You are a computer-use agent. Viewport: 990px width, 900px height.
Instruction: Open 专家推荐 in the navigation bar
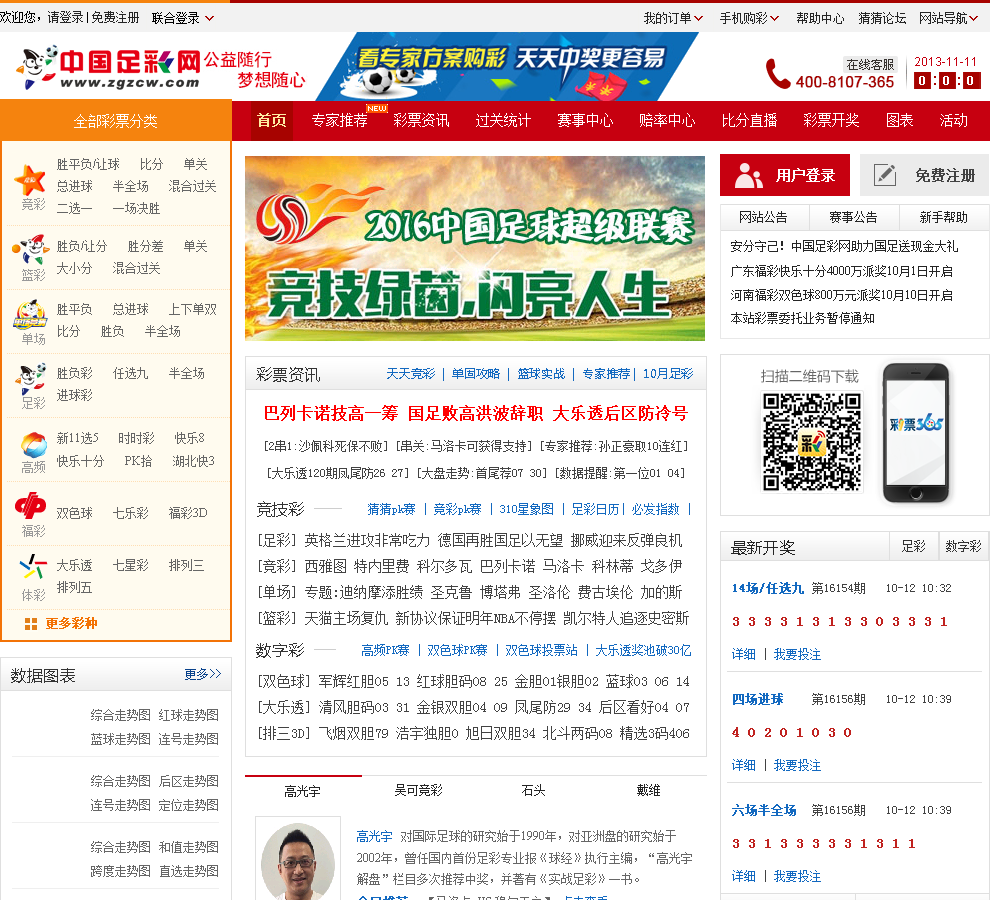click(340, 120)
